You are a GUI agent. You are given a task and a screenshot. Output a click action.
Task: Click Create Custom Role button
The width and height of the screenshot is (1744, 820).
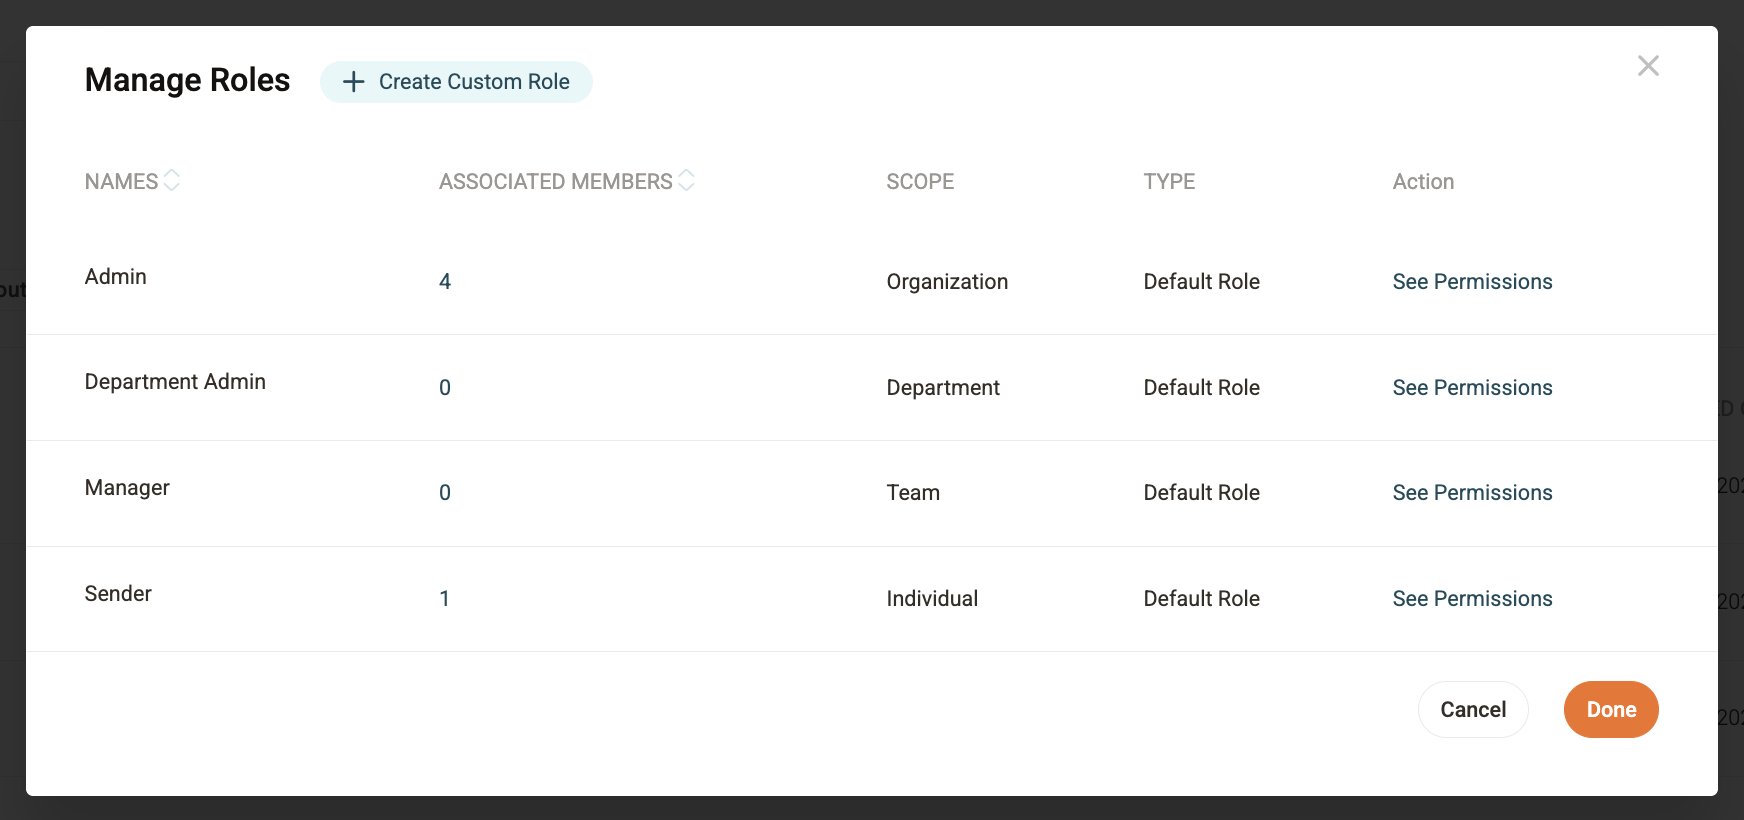point(456,82)
